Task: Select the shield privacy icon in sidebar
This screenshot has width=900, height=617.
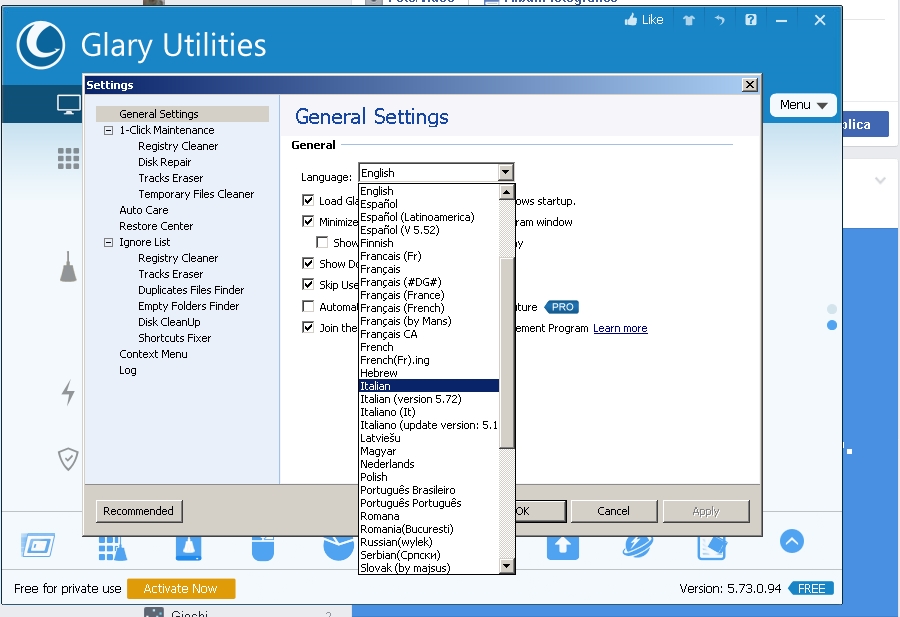Action: (x=68, y=459)
